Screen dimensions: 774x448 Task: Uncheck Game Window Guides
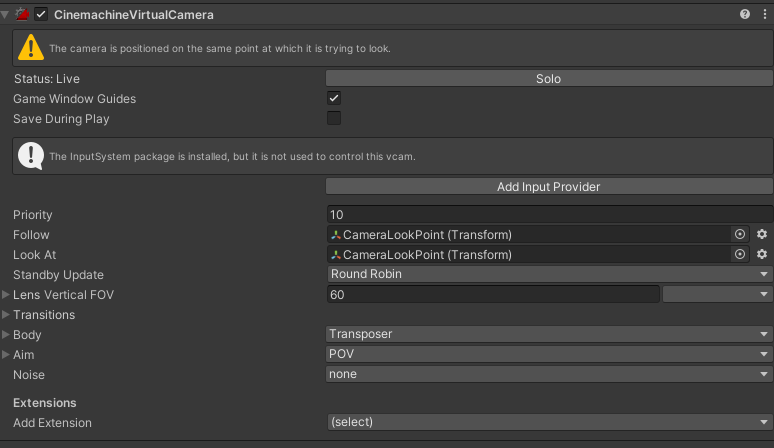click(334, 99)
